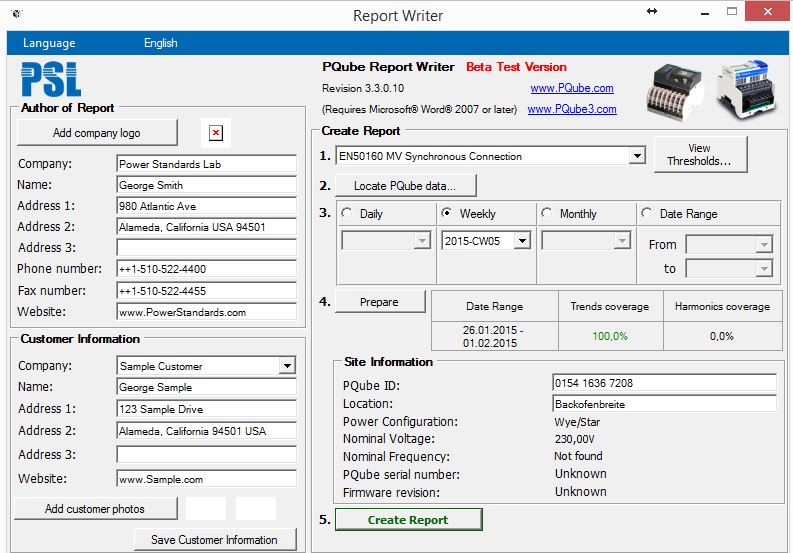Open the 2015-CW05 week dropdown
Viewport: 793px width, 553px height.
tap(522, 241)
